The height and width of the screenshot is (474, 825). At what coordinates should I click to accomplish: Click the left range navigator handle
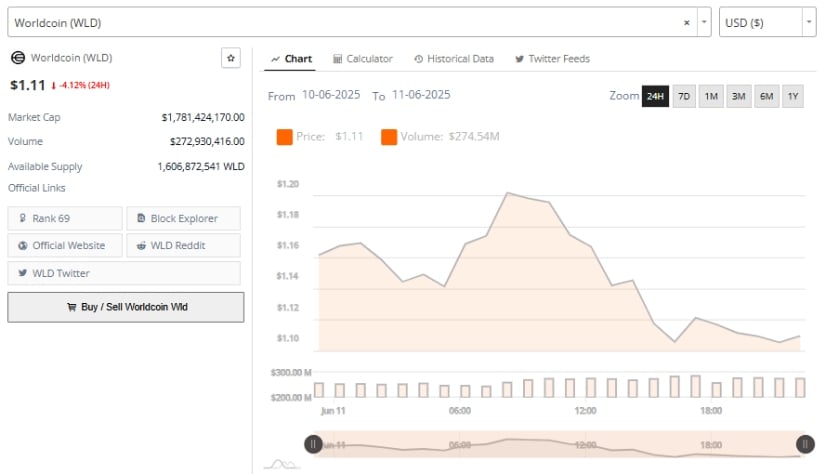pyautogui.click(x=313, y=445)
